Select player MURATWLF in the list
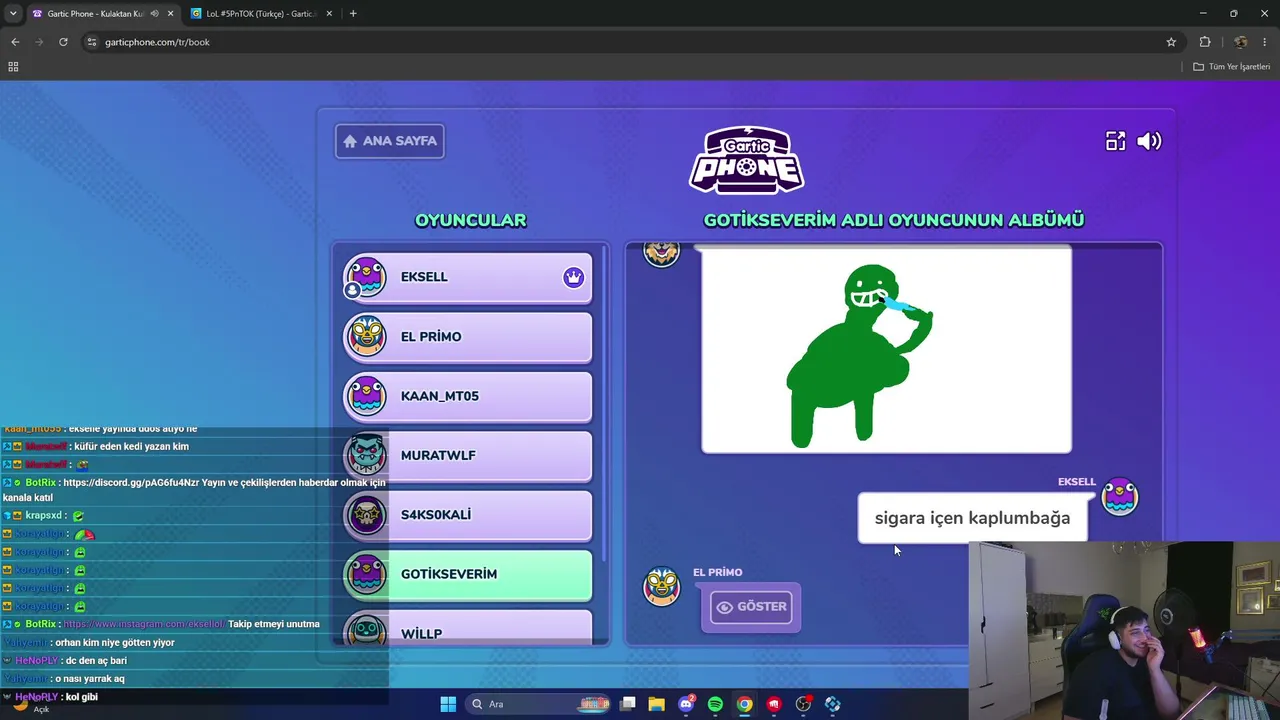Image resolution: width=1280 pixels, height=720 pixels. pos(468,455)
